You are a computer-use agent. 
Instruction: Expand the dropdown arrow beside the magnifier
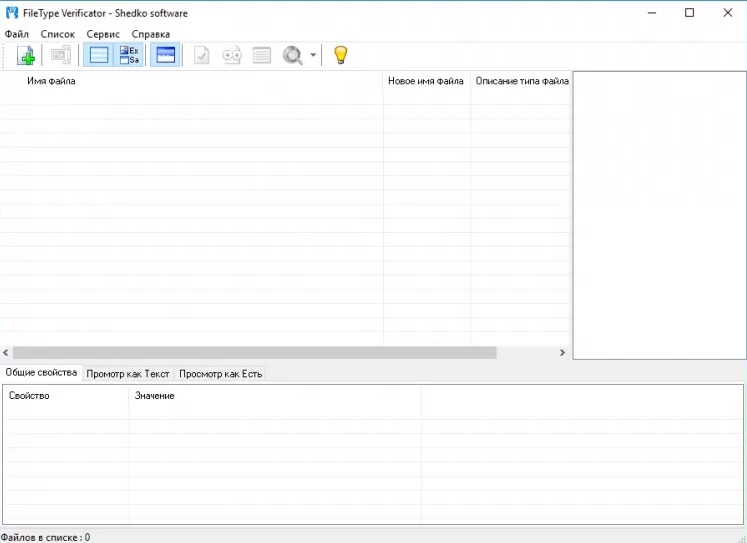click(x=313, y=56)
